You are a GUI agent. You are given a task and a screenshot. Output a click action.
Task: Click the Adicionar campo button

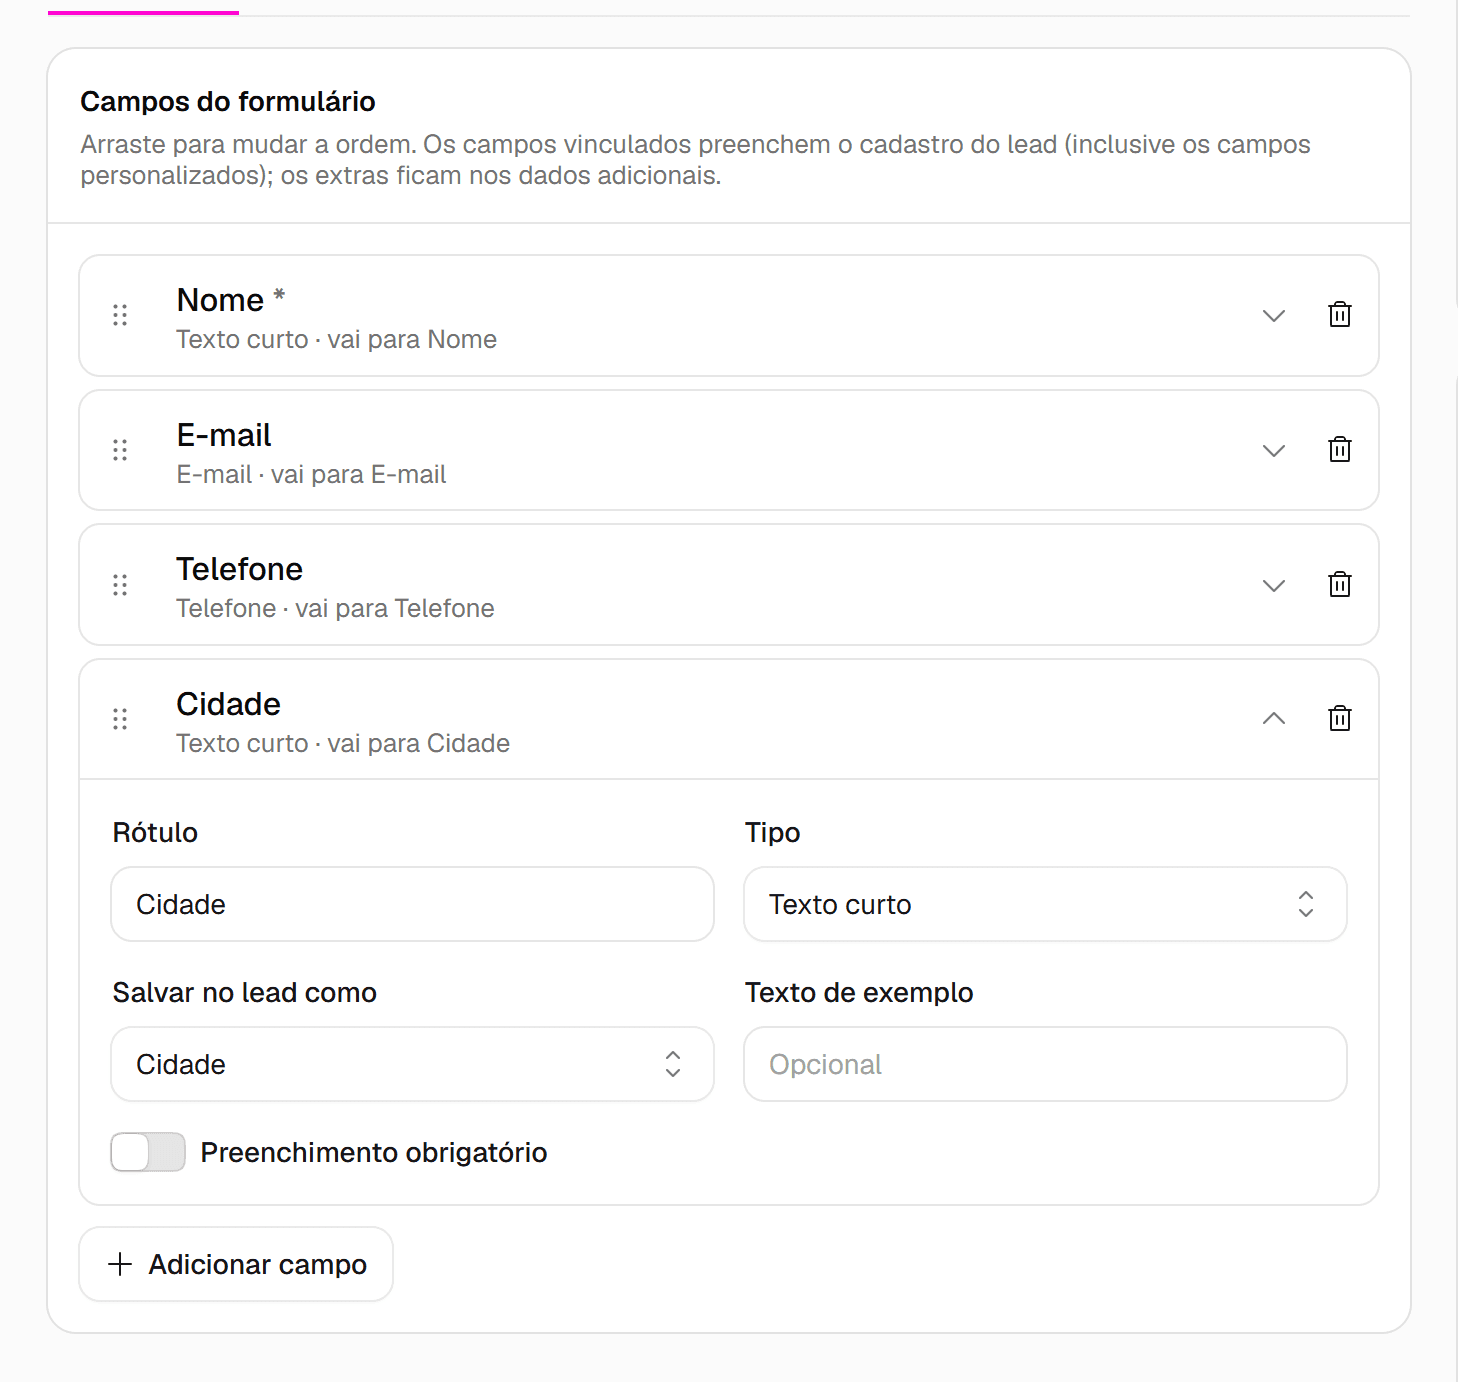click(236, 1264)
